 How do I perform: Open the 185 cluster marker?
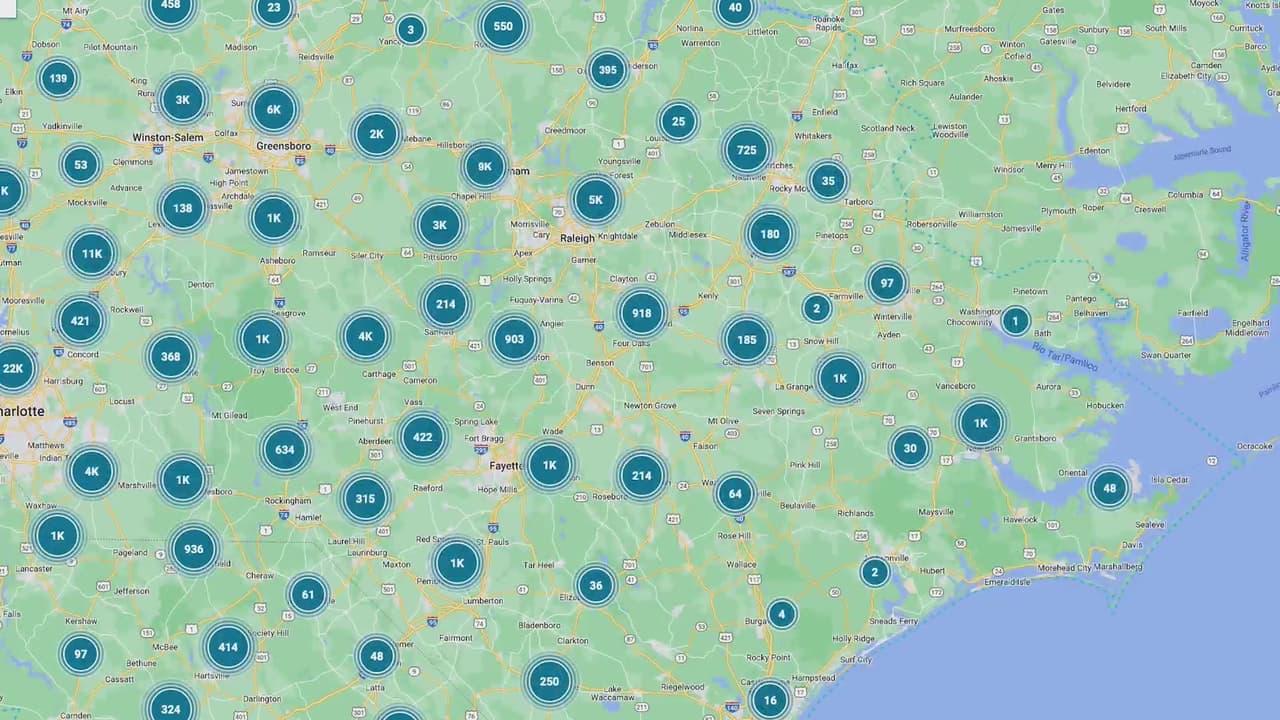pos(747,340)
